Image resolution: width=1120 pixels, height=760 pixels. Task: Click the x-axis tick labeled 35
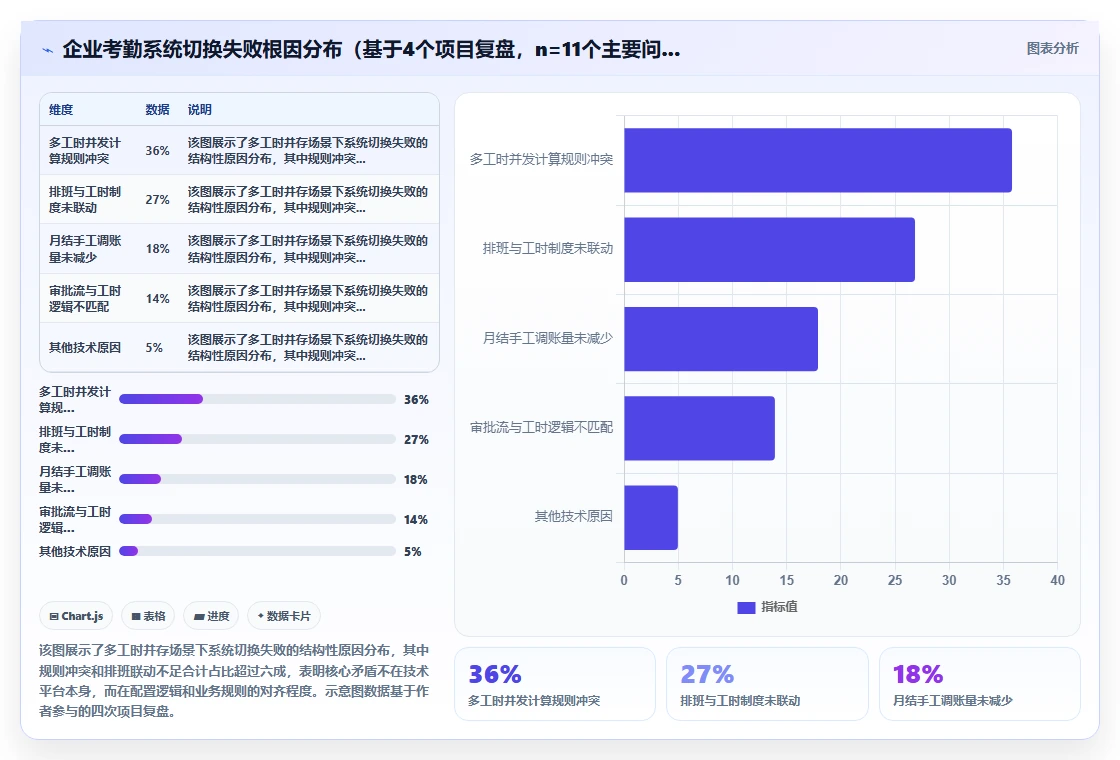click(1003, 580)
